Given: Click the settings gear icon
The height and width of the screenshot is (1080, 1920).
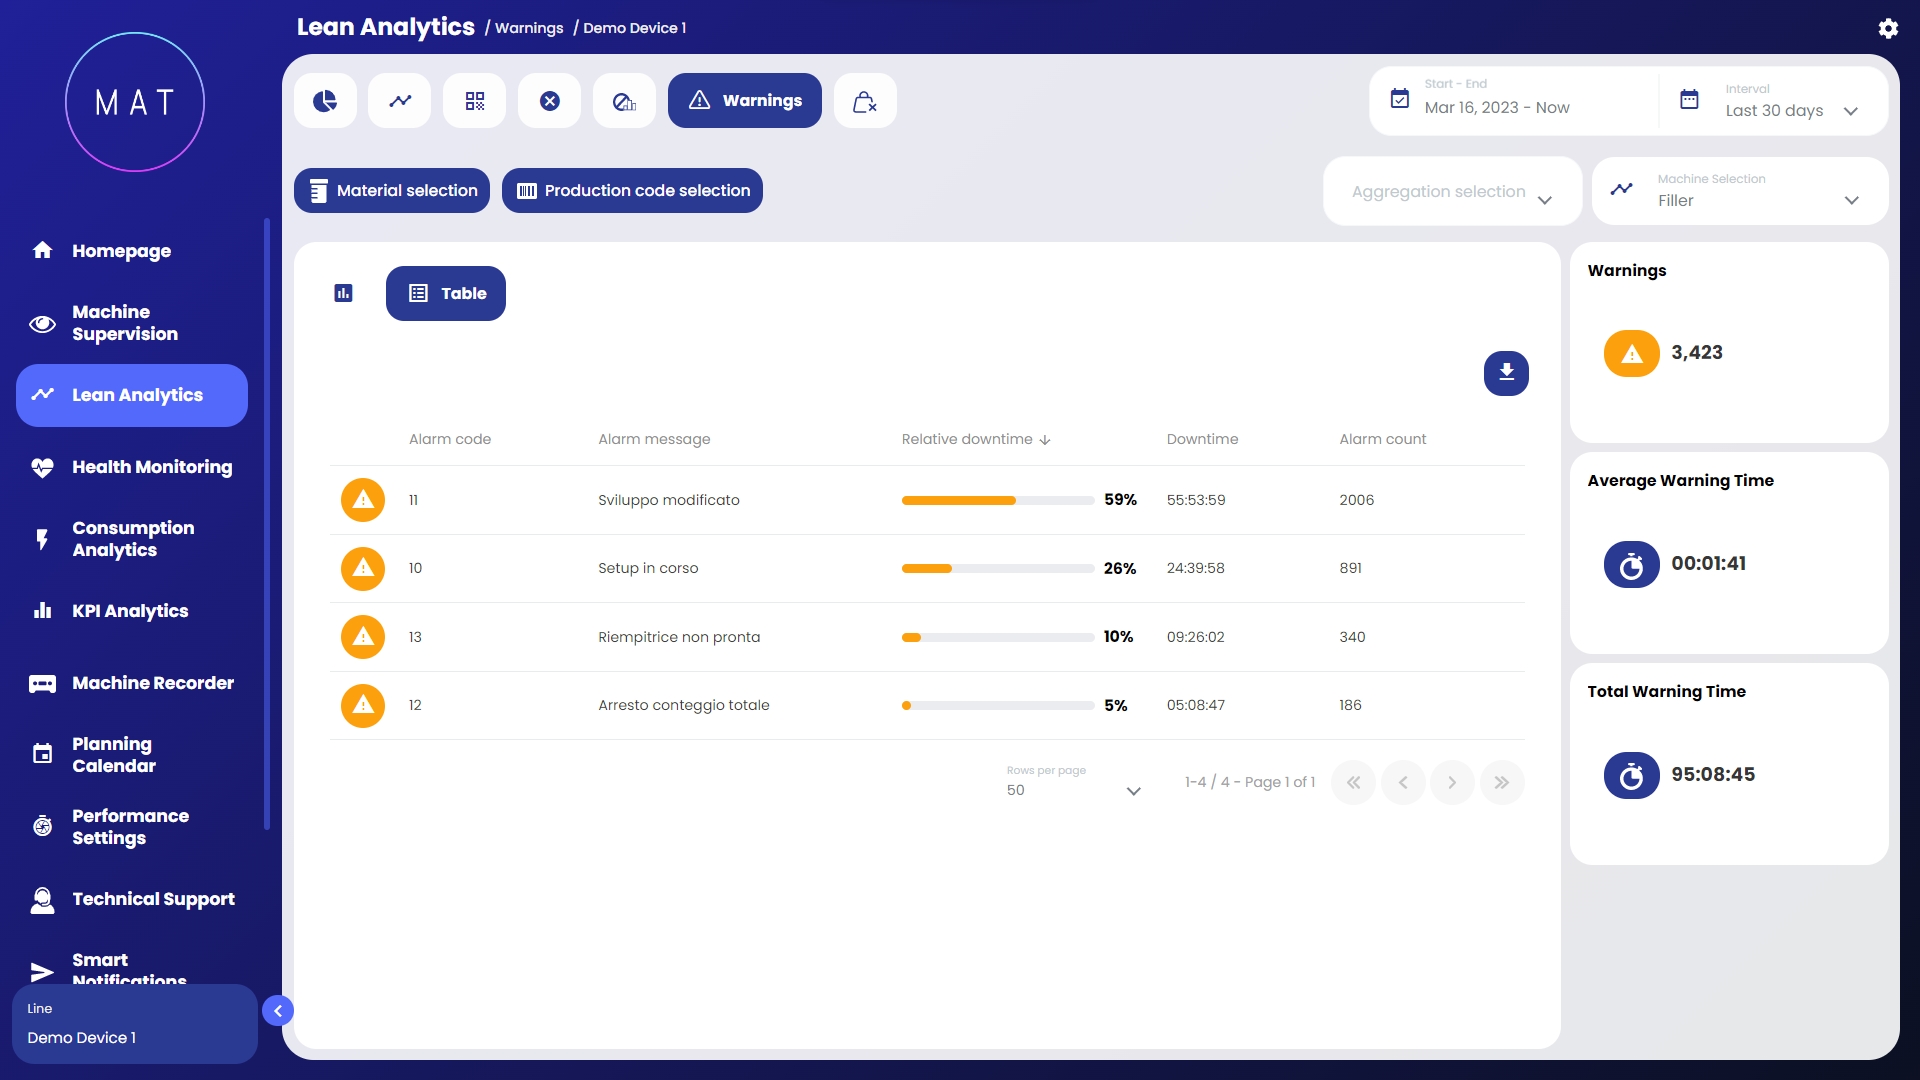Looking at the screenshot, I should click(x=1888, y=28).
